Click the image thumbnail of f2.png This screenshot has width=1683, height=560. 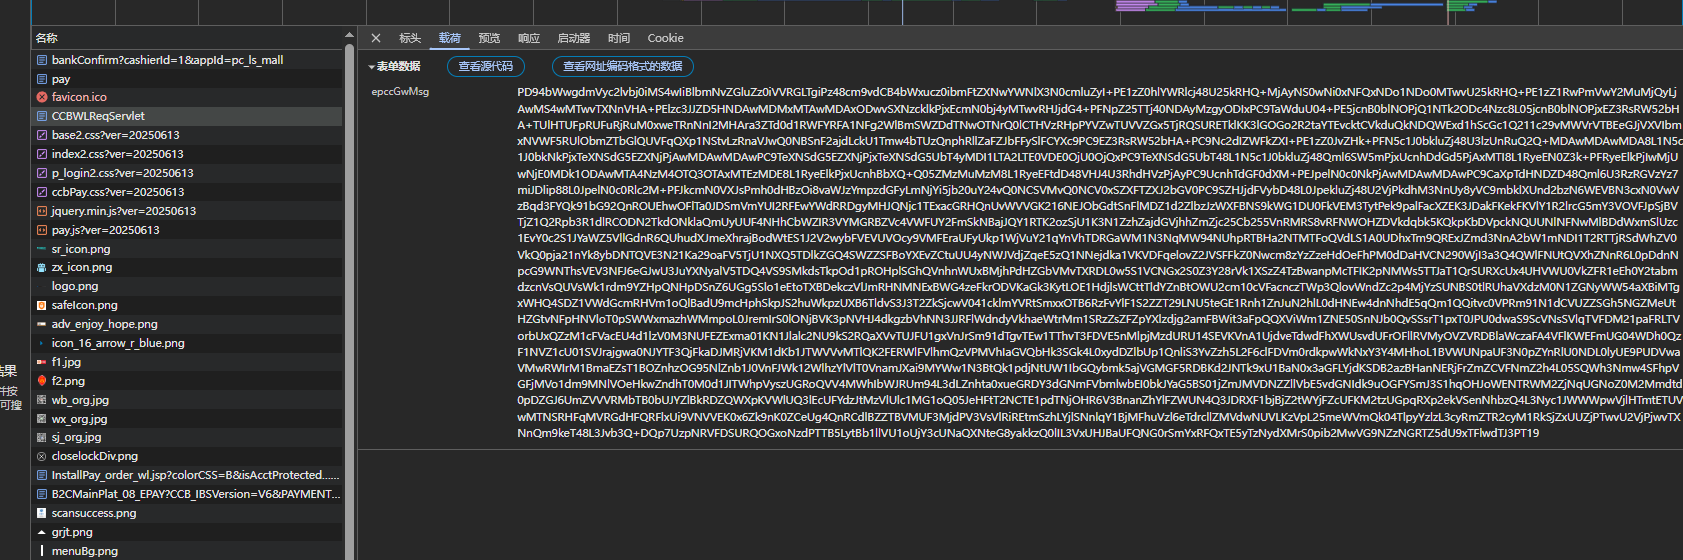pyautogui.click(x=42, y=381)
